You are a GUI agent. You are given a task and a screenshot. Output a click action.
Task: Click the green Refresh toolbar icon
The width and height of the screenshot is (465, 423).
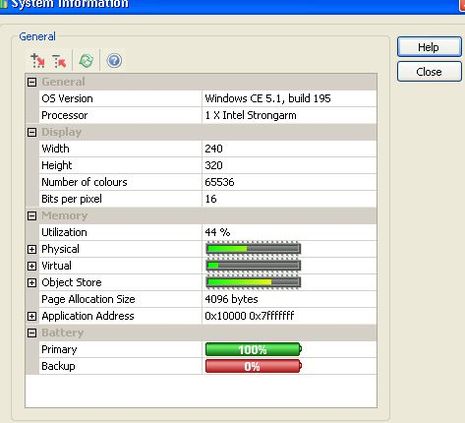[86, 61]
